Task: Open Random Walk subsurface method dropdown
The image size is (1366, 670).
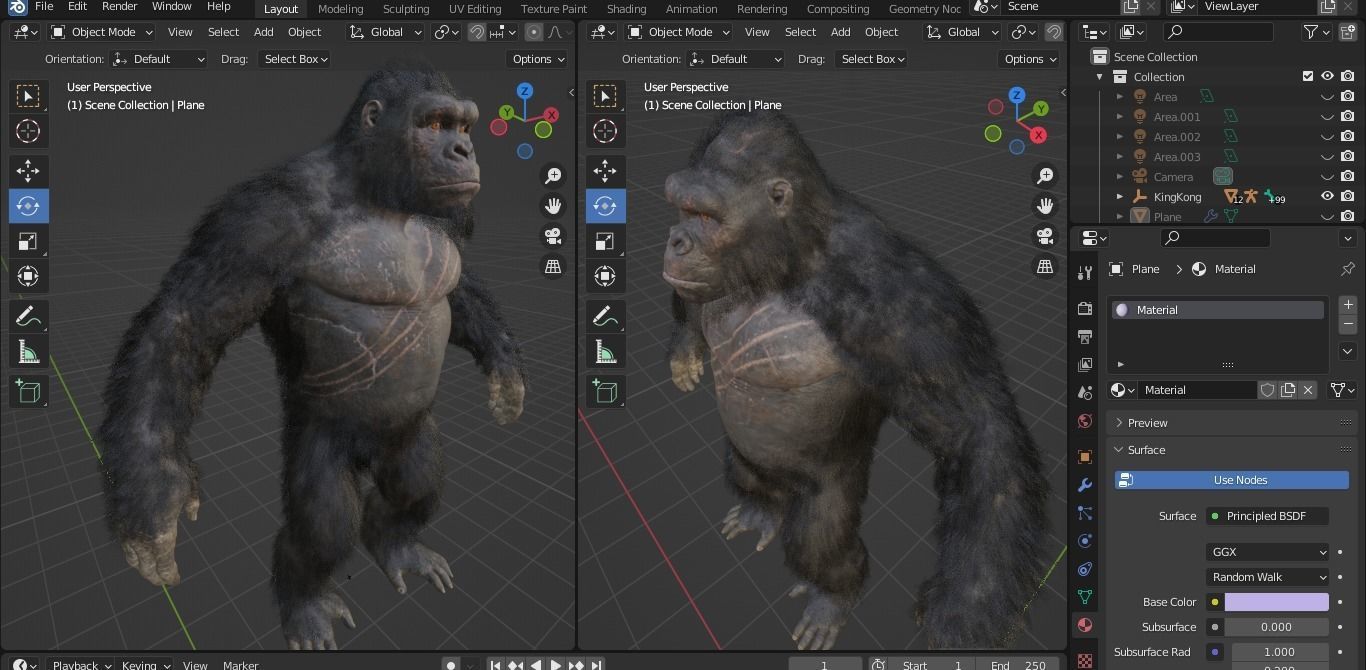Action: 1267,577
